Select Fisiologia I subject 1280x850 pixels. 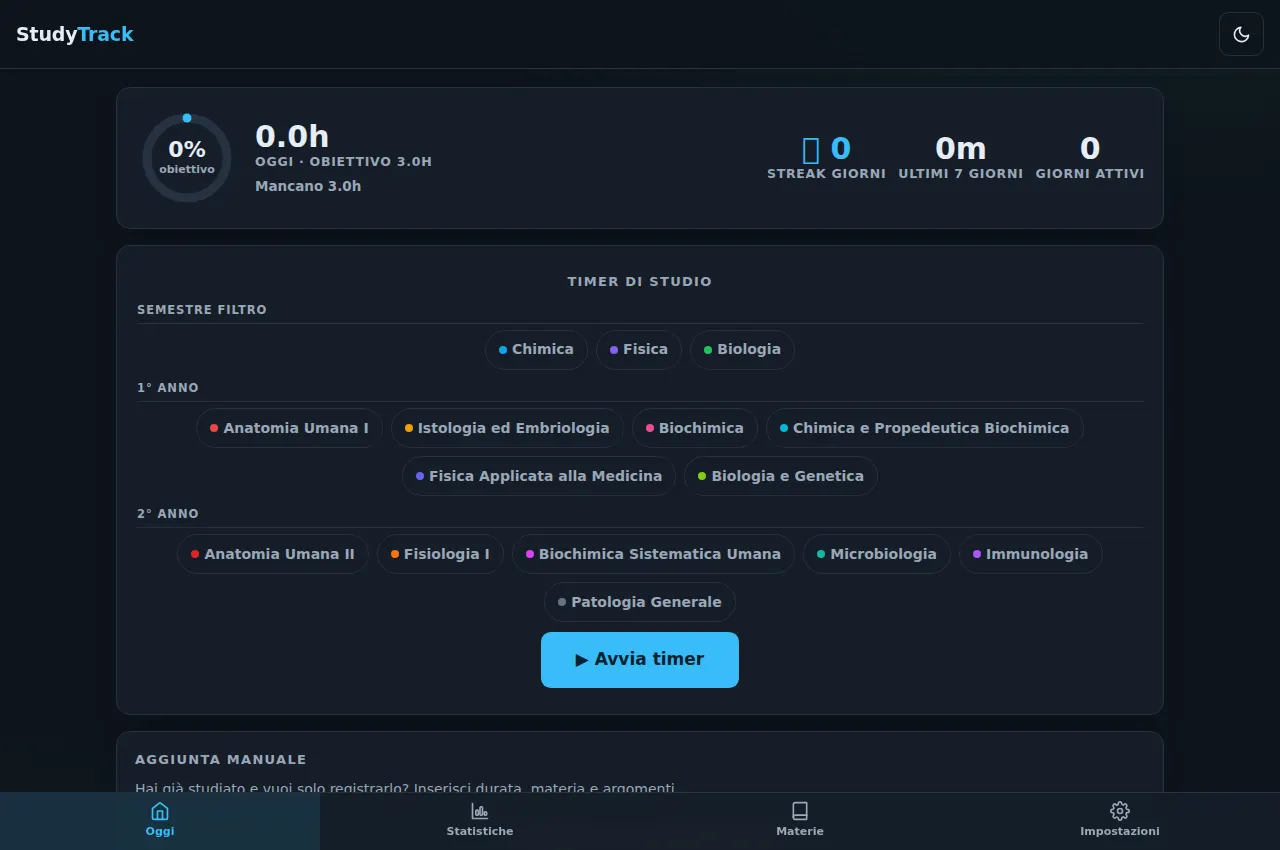(x=440, y=554)
